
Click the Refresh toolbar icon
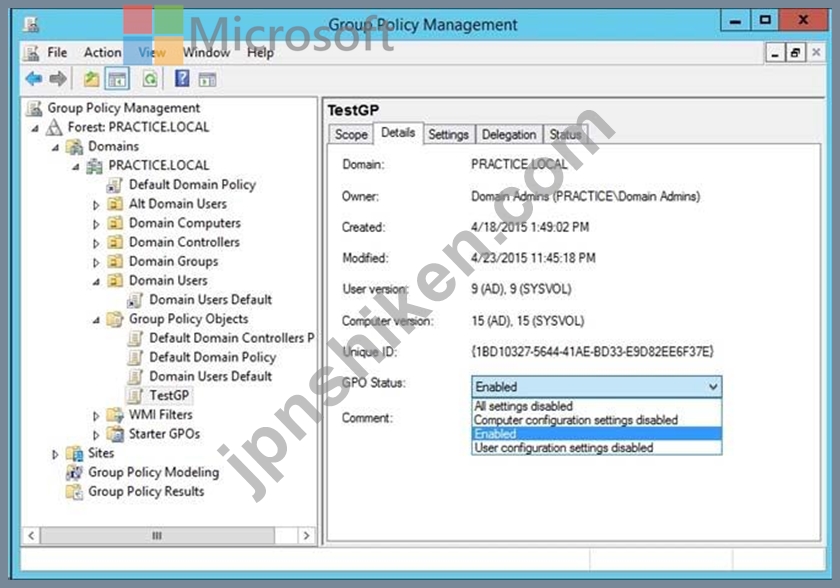[x=150, y=79]
